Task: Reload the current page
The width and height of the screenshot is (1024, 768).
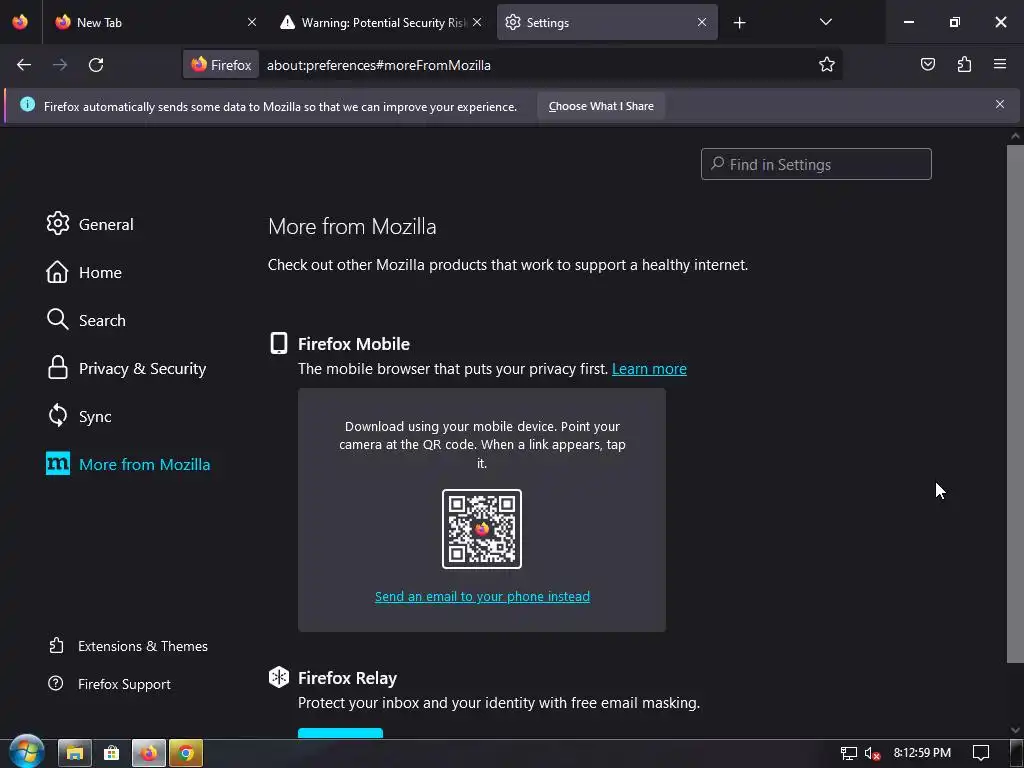Action: tap(96, 65)
